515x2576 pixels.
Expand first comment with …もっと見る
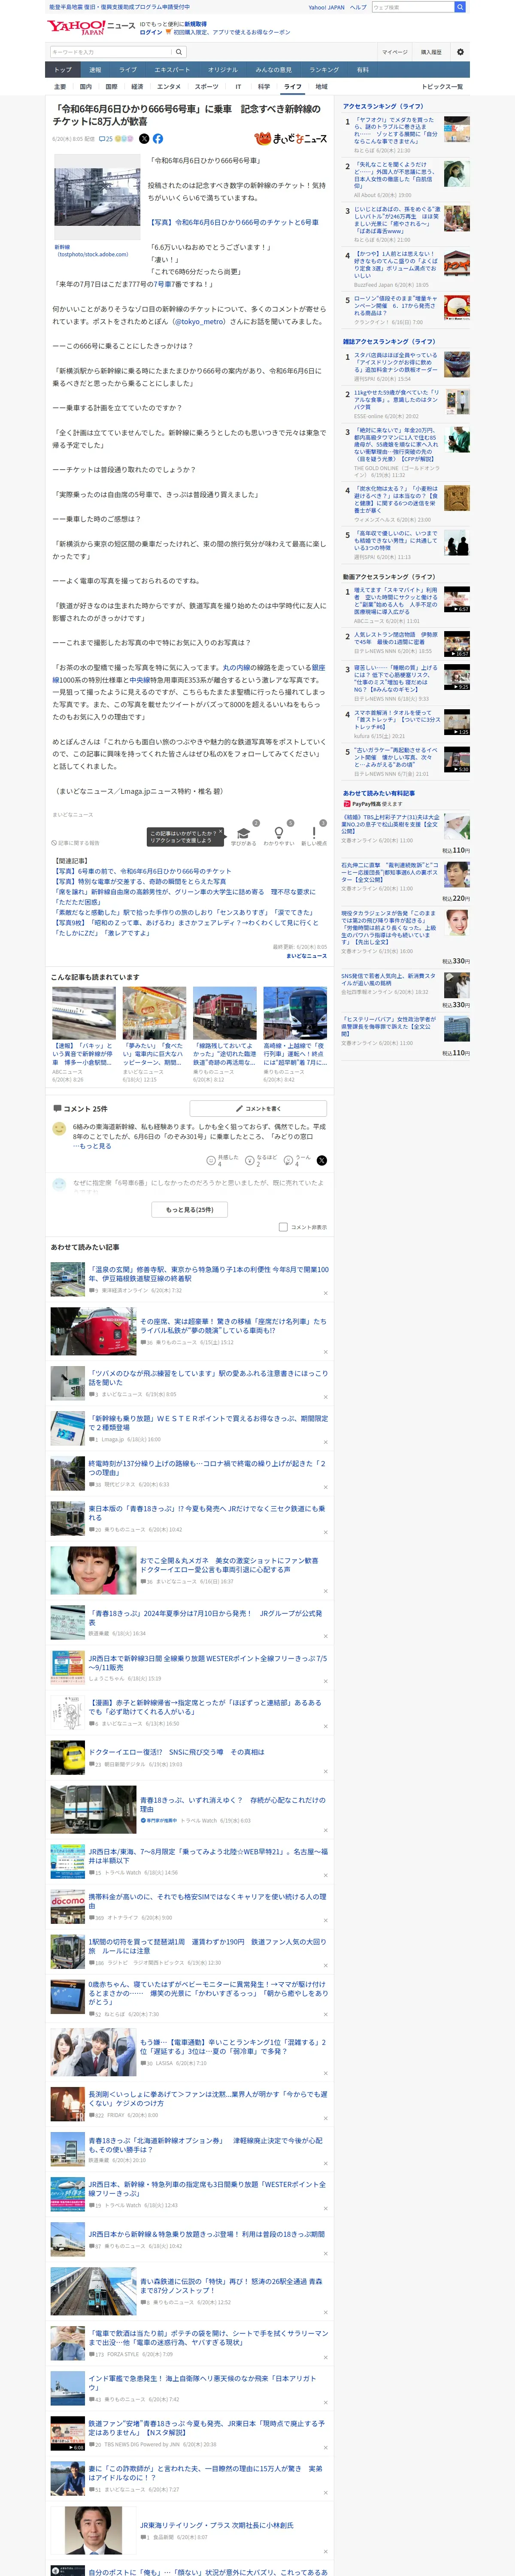click(x=92, y=1146)
